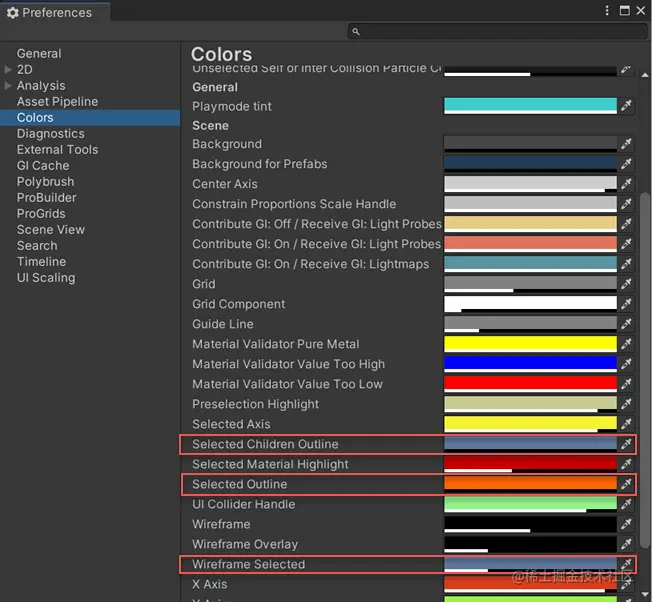This screenshot has width=652, height=602.
Task: Select the Scene View preferences section
Action: coord(51,229)
